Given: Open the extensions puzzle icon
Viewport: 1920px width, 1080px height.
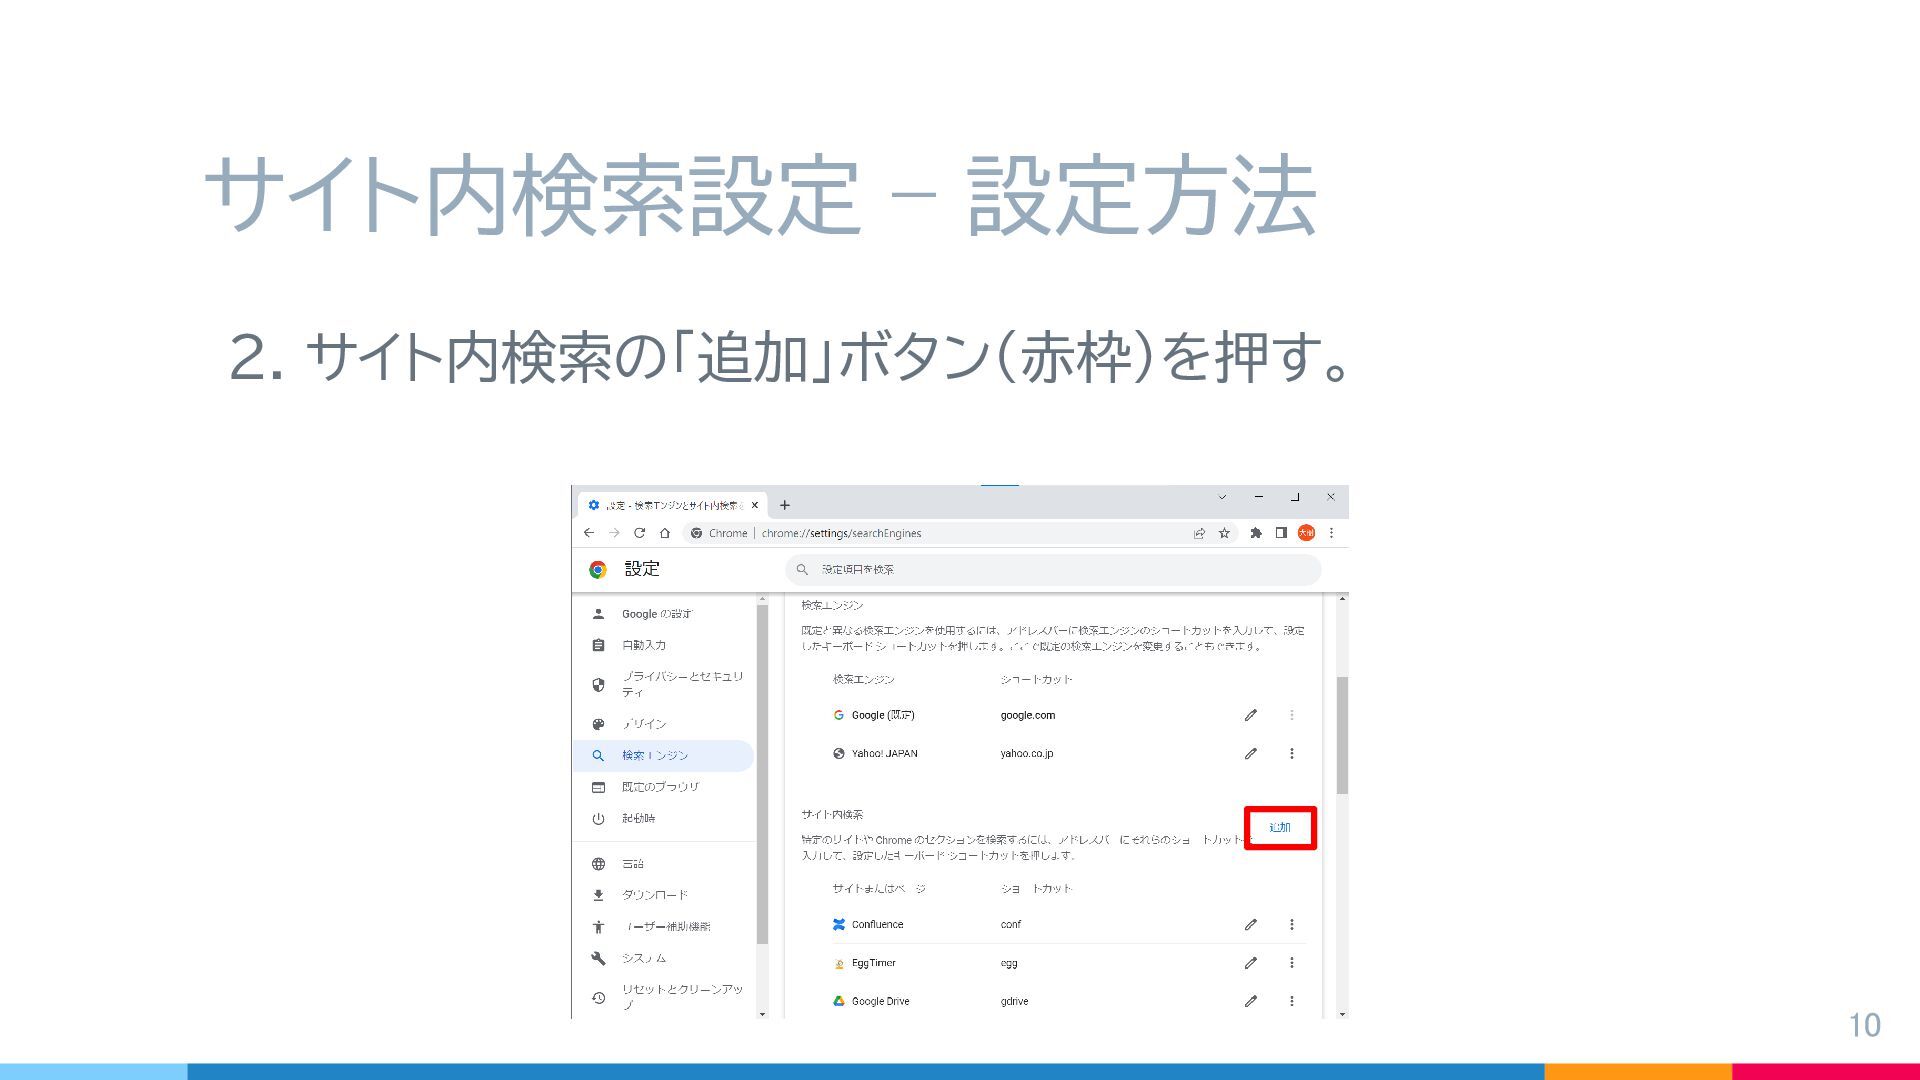Looking at the screenshot, I should (x=1256, y=533).
